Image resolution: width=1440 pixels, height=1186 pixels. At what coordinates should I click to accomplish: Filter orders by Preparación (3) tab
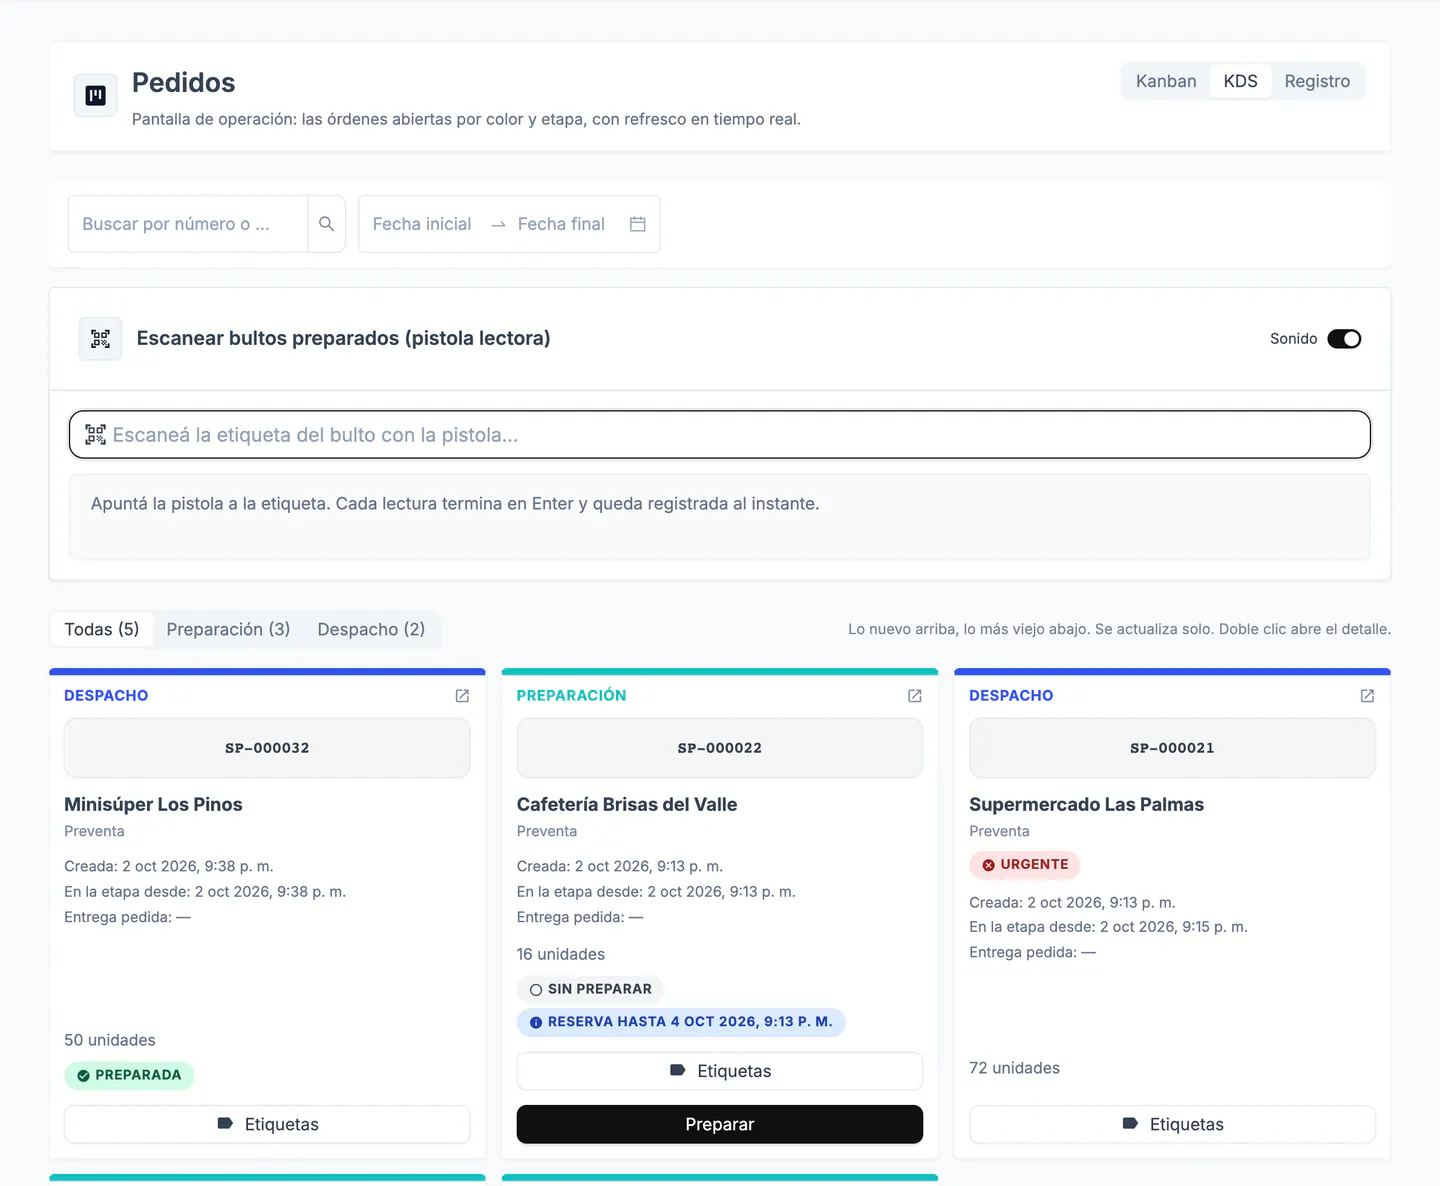pyautogui.click(x=228, y=629)
